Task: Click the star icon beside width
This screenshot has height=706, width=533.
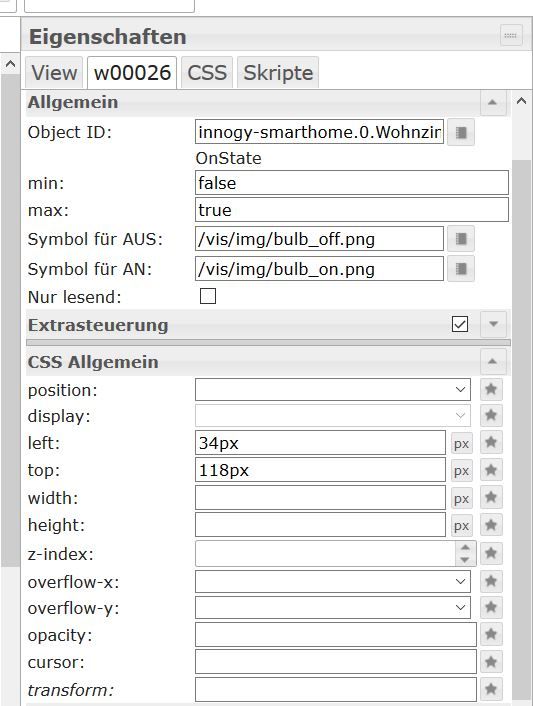Action: point(491,498)
